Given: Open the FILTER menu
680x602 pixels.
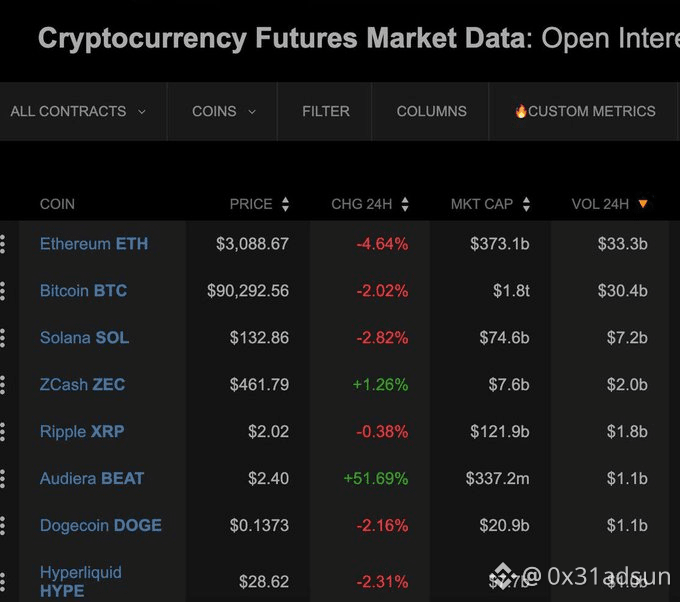Looking at the screenshot, I should click(326, 111).
